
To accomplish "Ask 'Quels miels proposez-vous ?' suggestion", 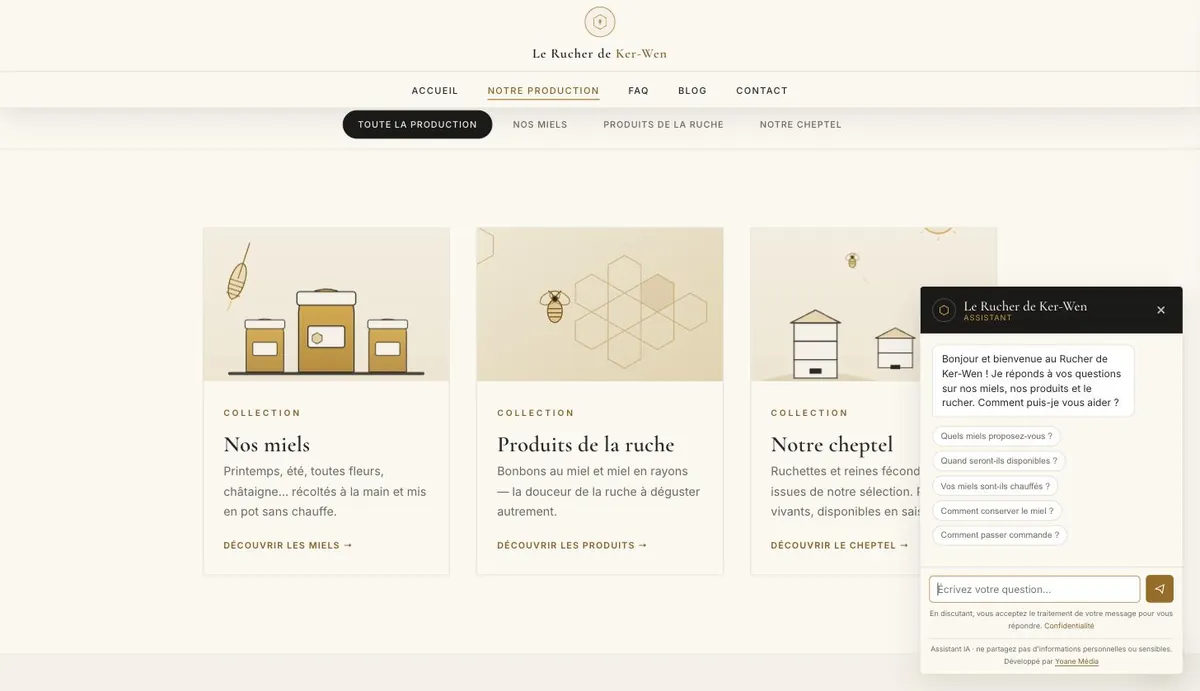I will click(x=996, y=436).
